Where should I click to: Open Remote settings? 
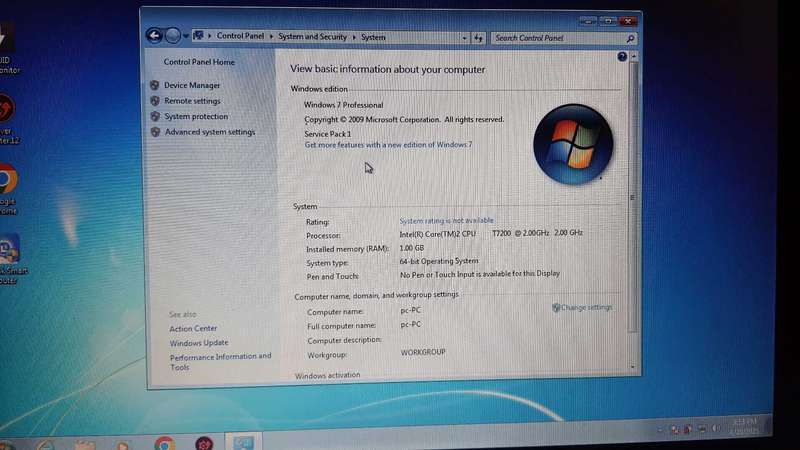tap(192, 101)
